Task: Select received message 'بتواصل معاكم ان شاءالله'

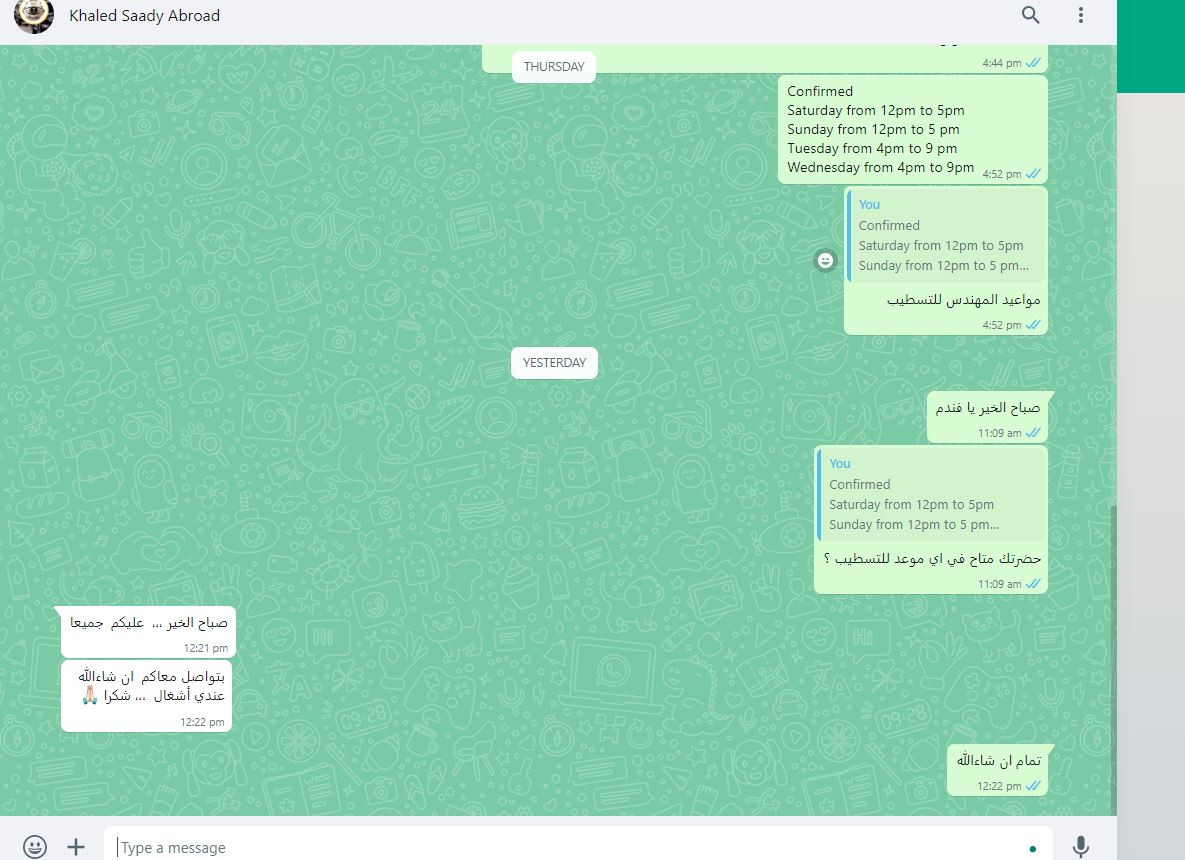Action: (147, 696)
